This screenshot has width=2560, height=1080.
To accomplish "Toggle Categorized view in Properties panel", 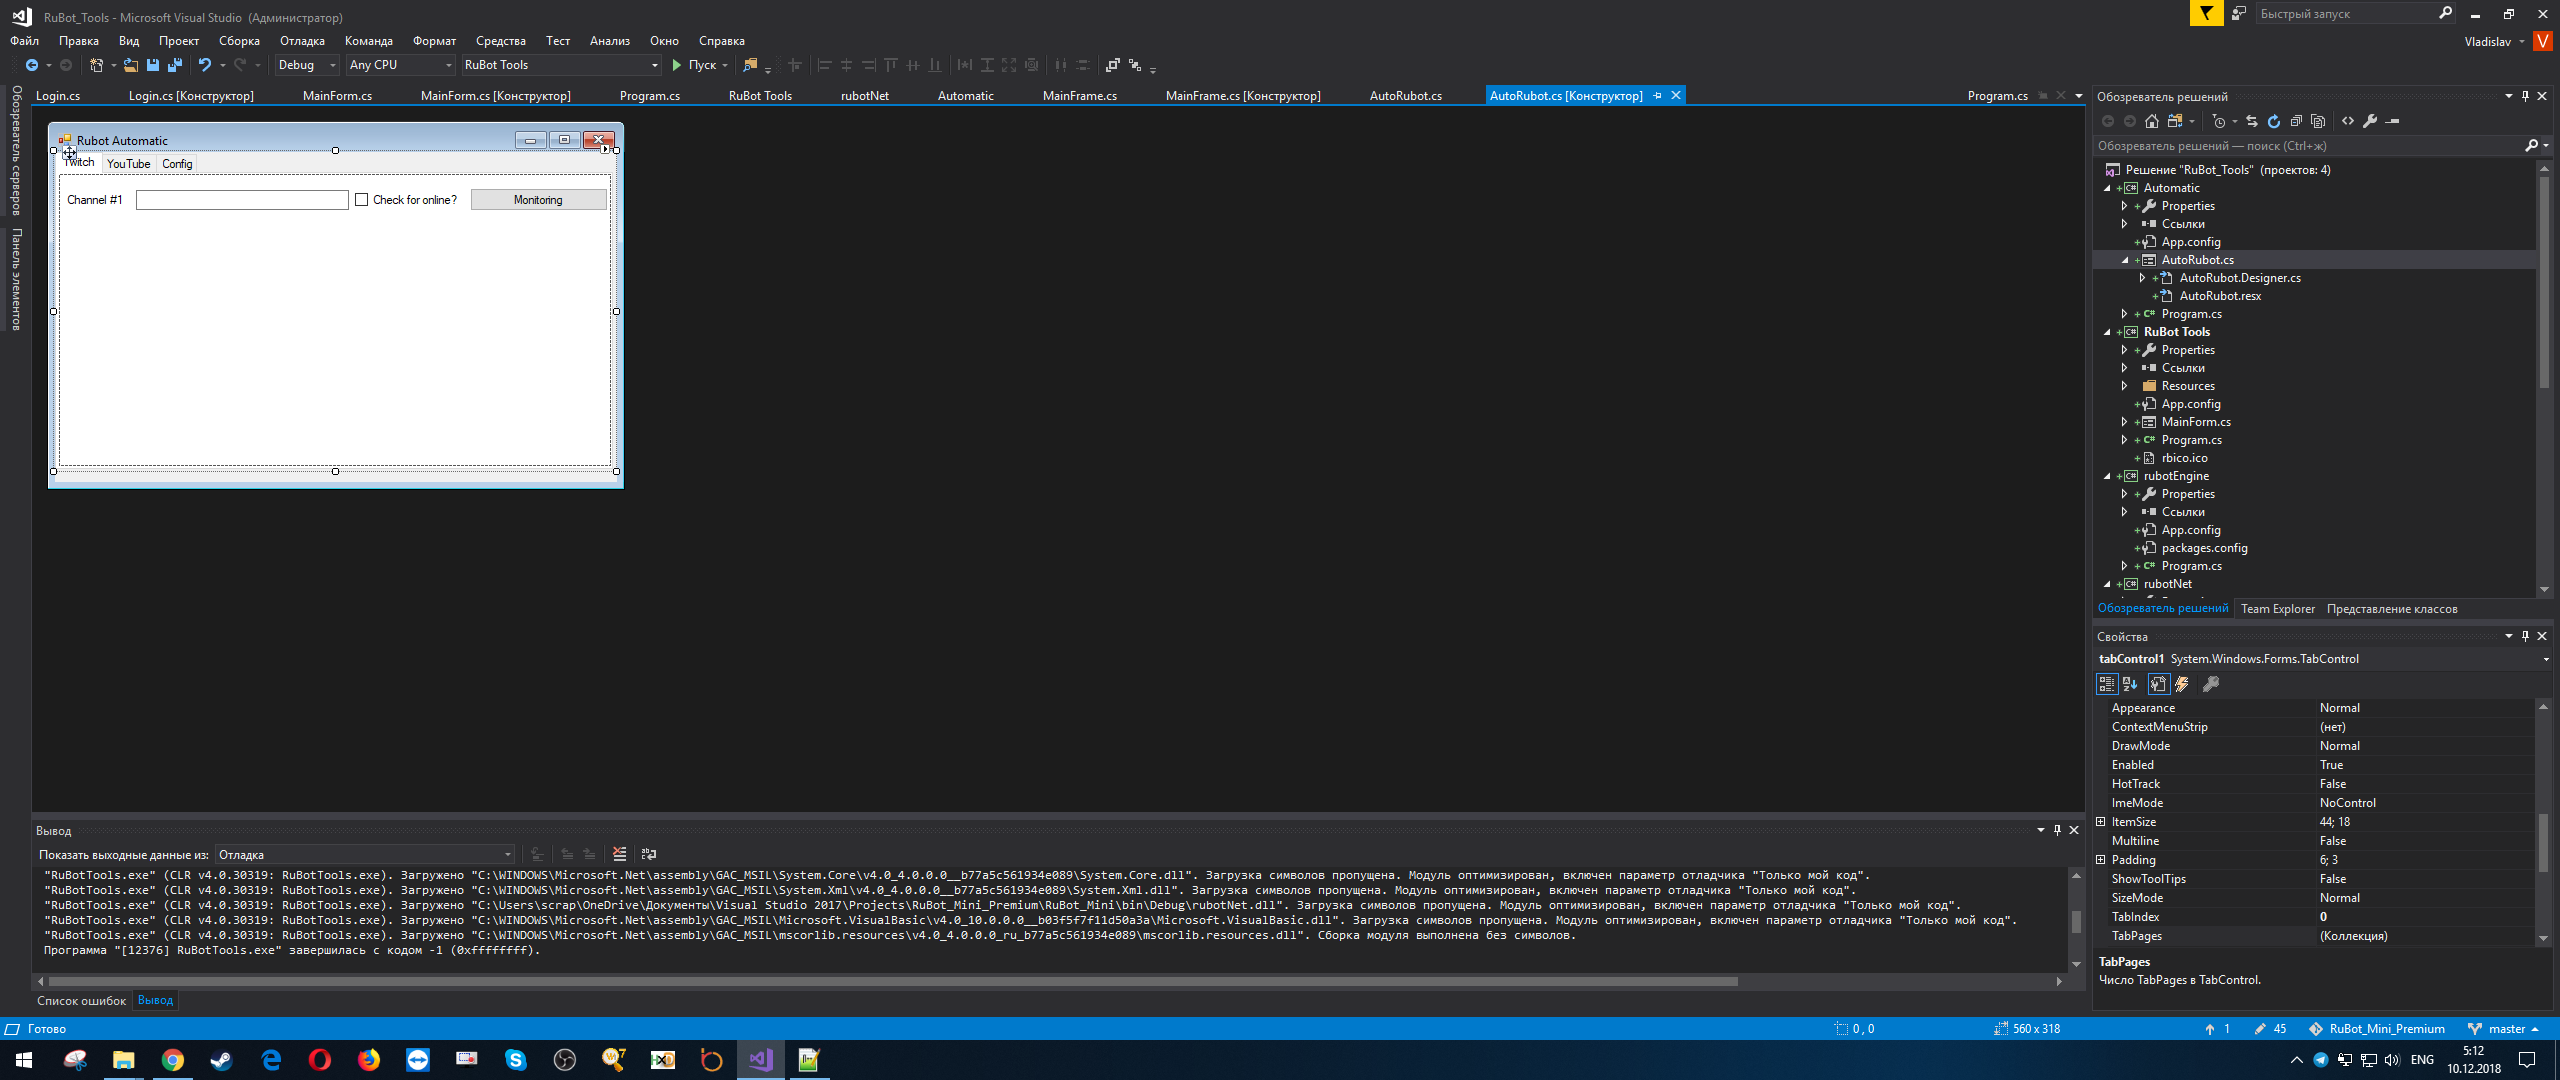I will click(x=2107, y=684).
